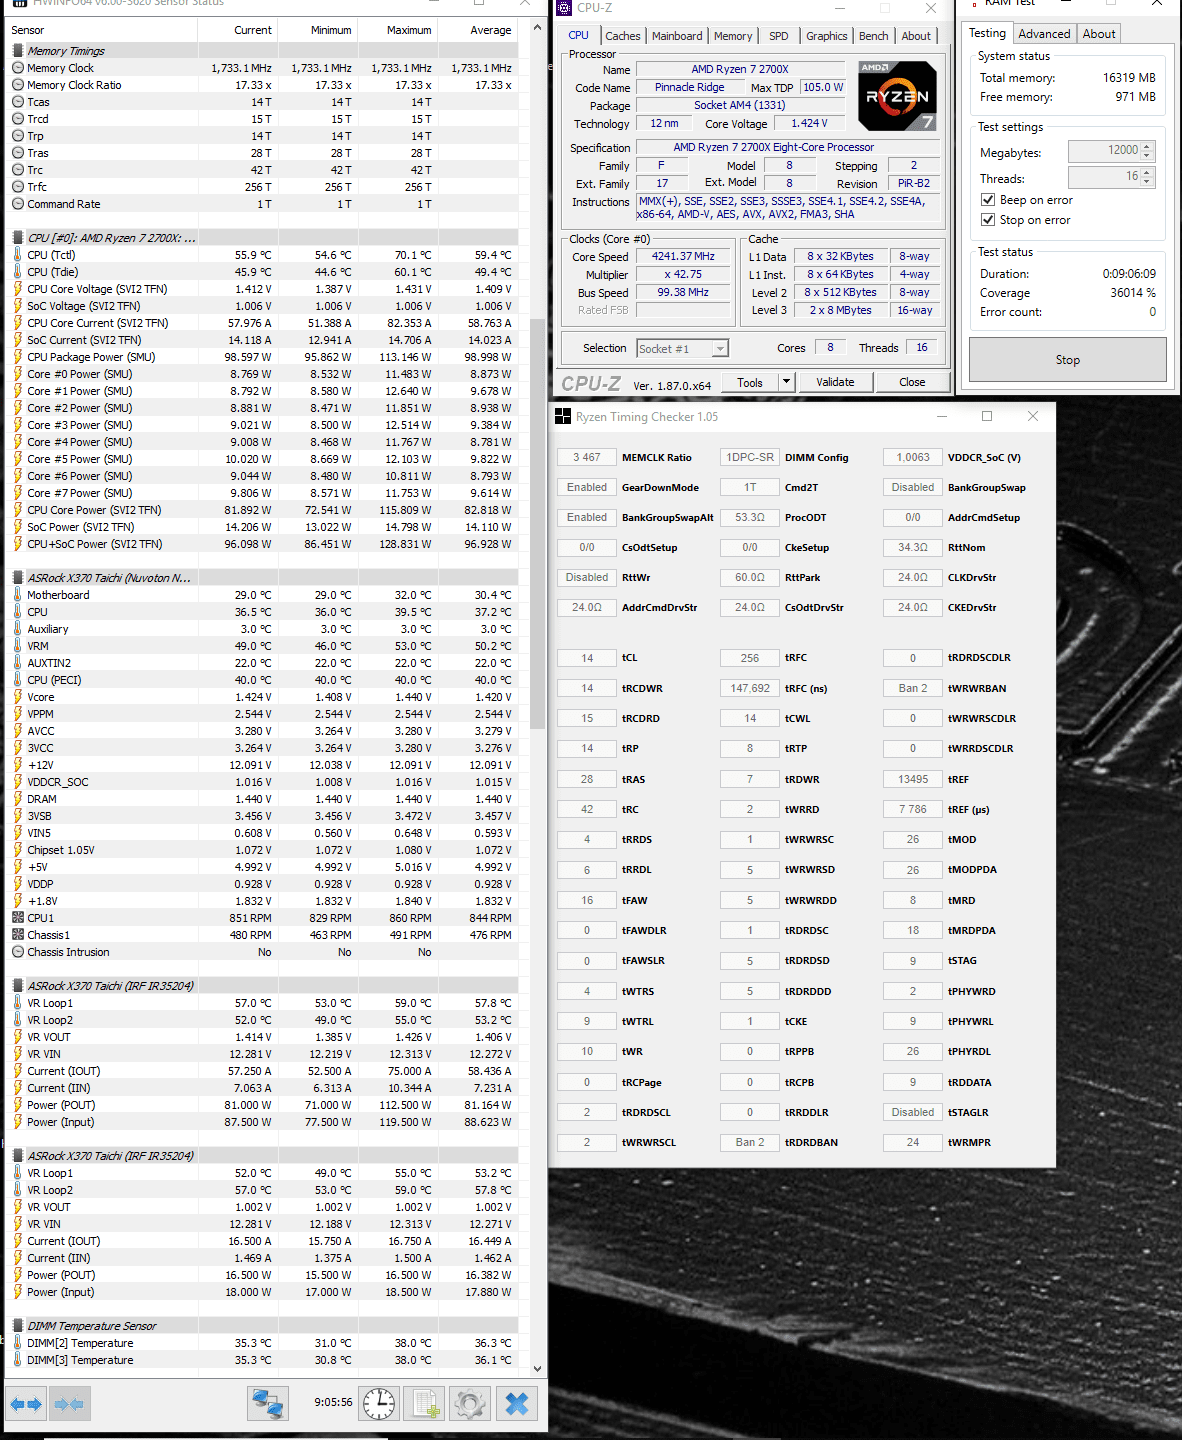Click the Vcore voltage lightning icon
Image resolution: width=1182 pixels, height=1440 pixels.
tap(18, 697)
